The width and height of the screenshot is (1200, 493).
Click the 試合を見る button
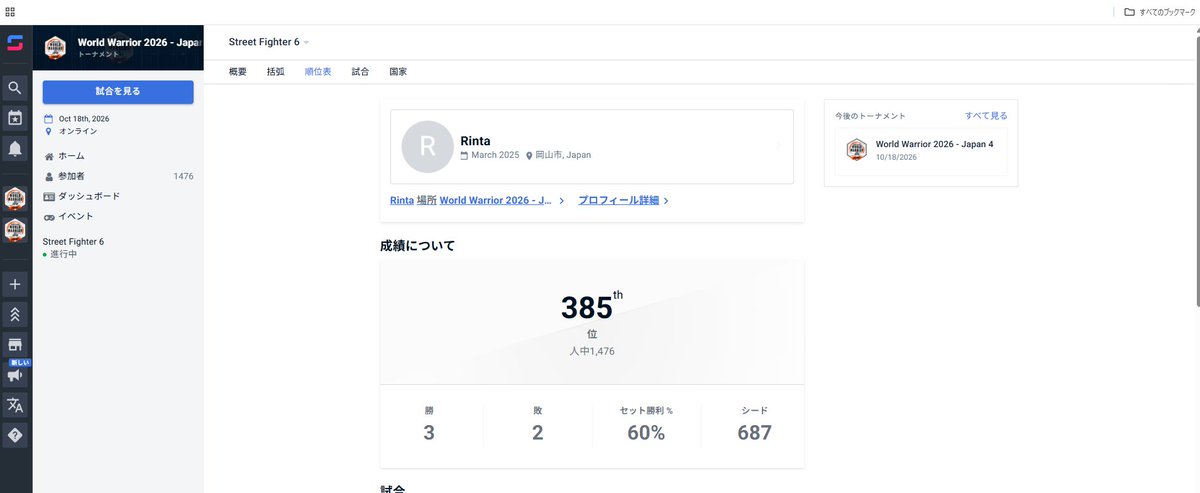coord(118,91)
